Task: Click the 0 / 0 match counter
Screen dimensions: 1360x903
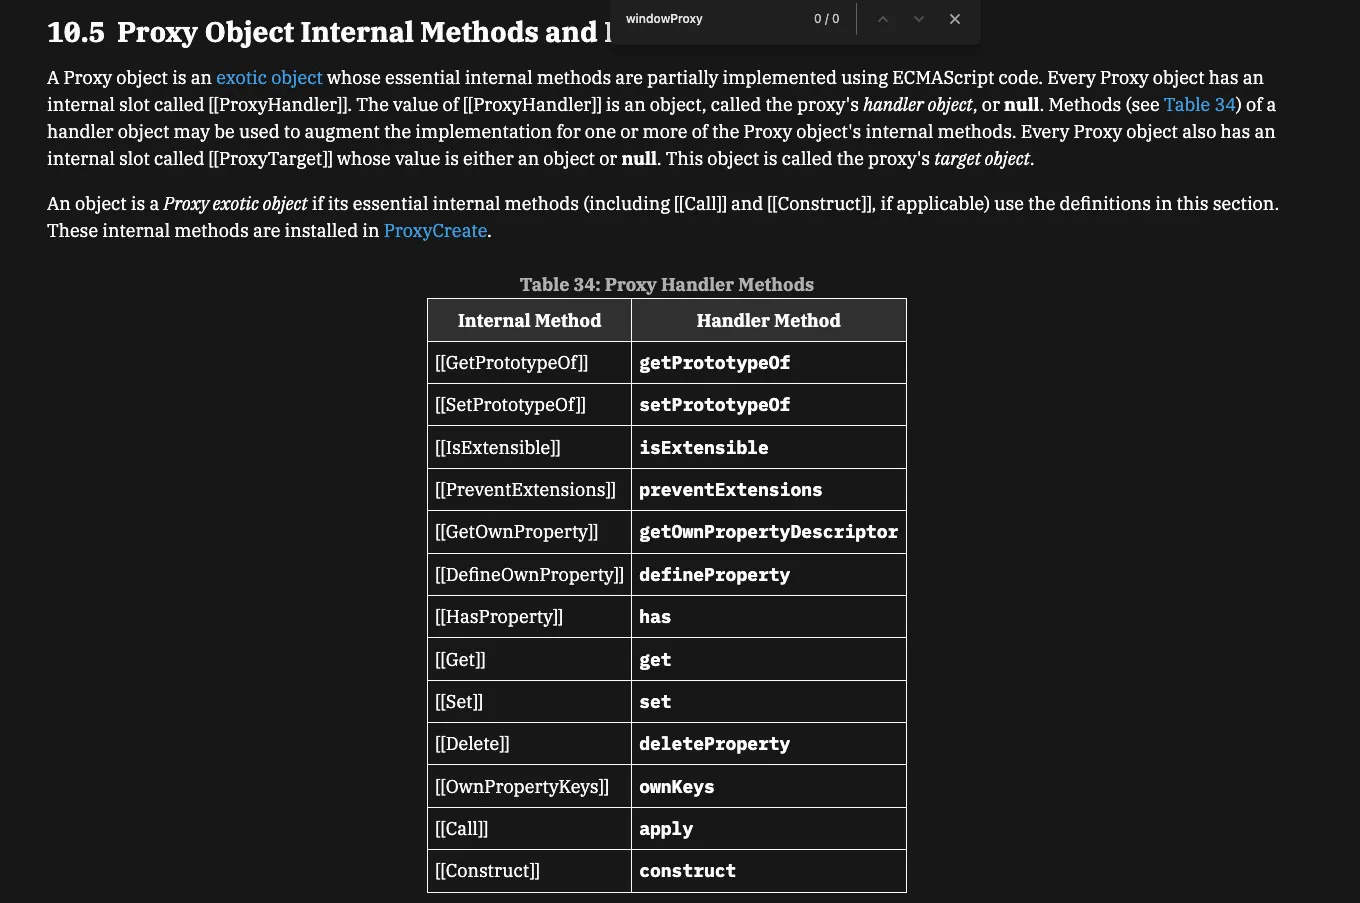Action: tap(826, 19)
